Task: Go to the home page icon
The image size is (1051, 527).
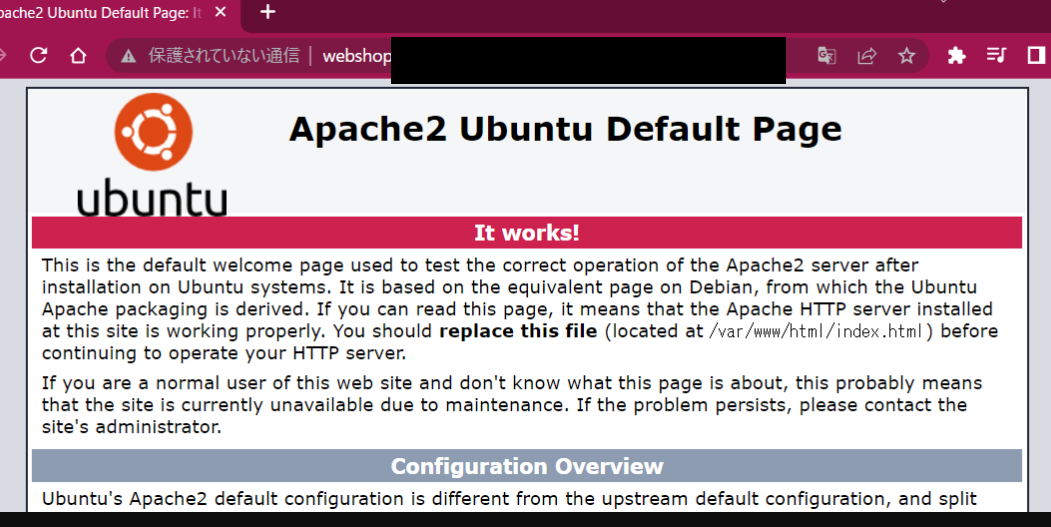Action: pyautogui.click(x=78, y=55)
